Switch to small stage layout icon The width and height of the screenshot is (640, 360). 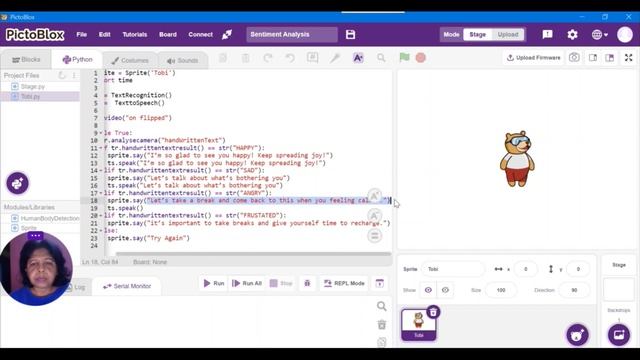tap(593, 58)
